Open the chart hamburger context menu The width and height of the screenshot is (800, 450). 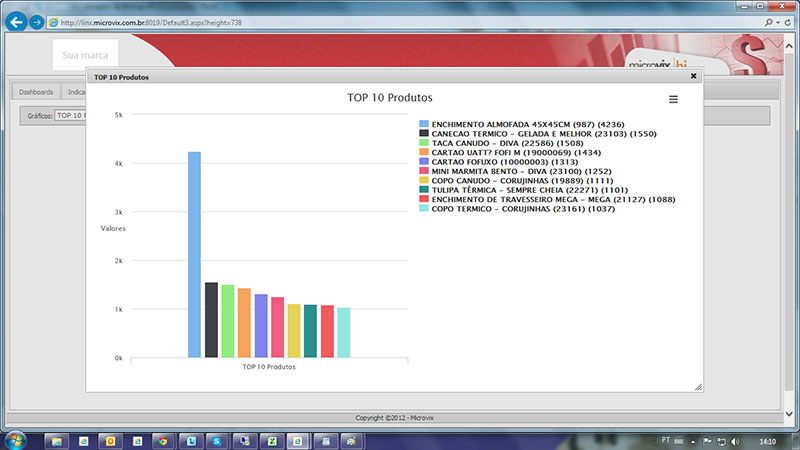pyautogui.click(x=673, y=100)
